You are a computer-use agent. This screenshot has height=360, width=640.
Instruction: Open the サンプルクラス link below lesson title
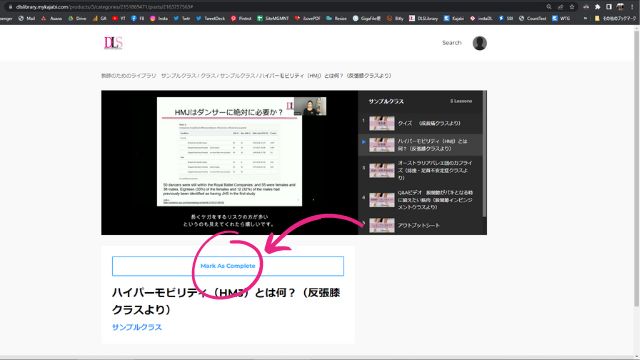point(137,327)
